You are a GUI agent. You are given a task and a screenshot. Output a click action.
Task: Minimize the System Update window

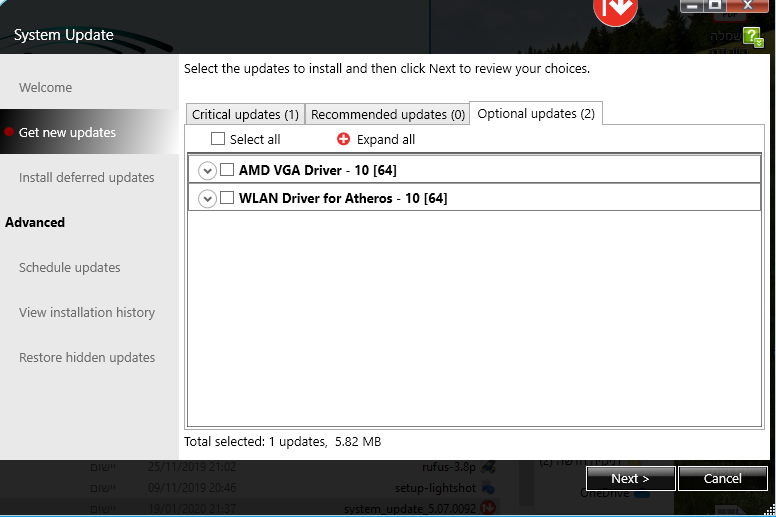692,5
